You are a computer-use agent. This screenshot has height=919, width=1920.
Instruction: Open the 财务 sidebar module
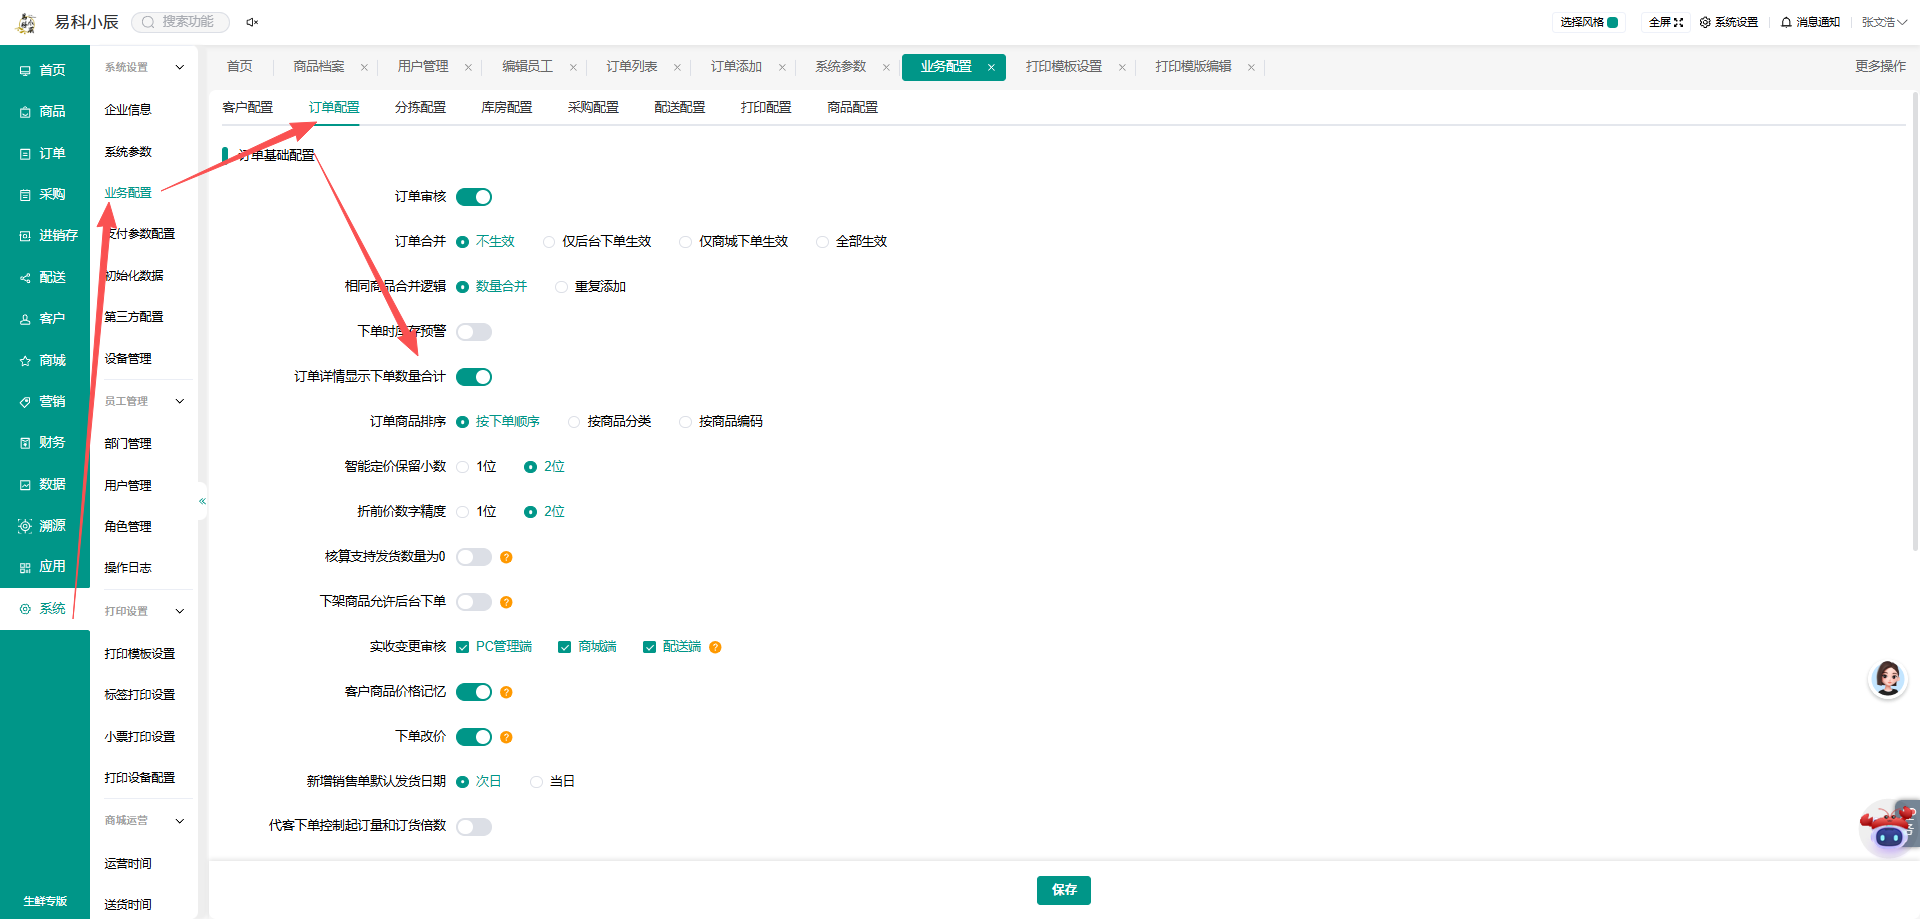pos(44,443)
